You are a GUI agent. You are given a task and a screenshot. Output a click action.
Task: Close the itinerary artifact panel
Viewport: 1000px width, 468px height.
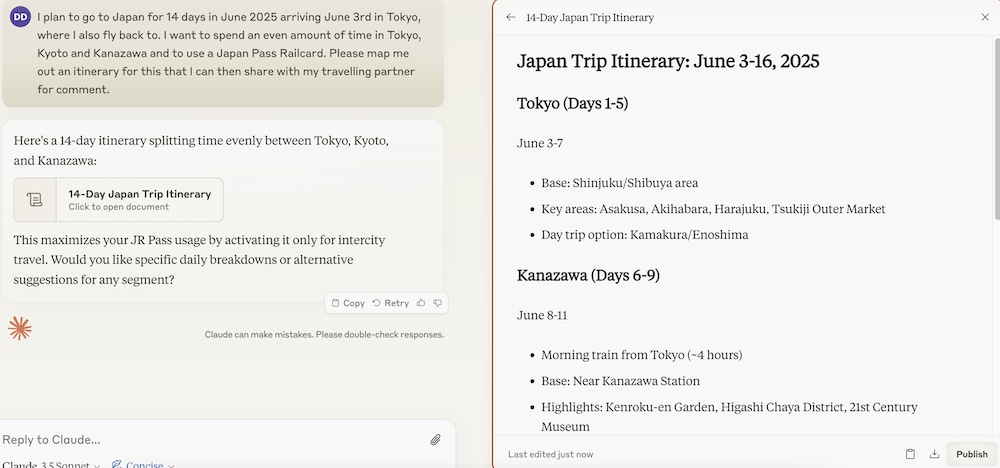pos(985,17)
